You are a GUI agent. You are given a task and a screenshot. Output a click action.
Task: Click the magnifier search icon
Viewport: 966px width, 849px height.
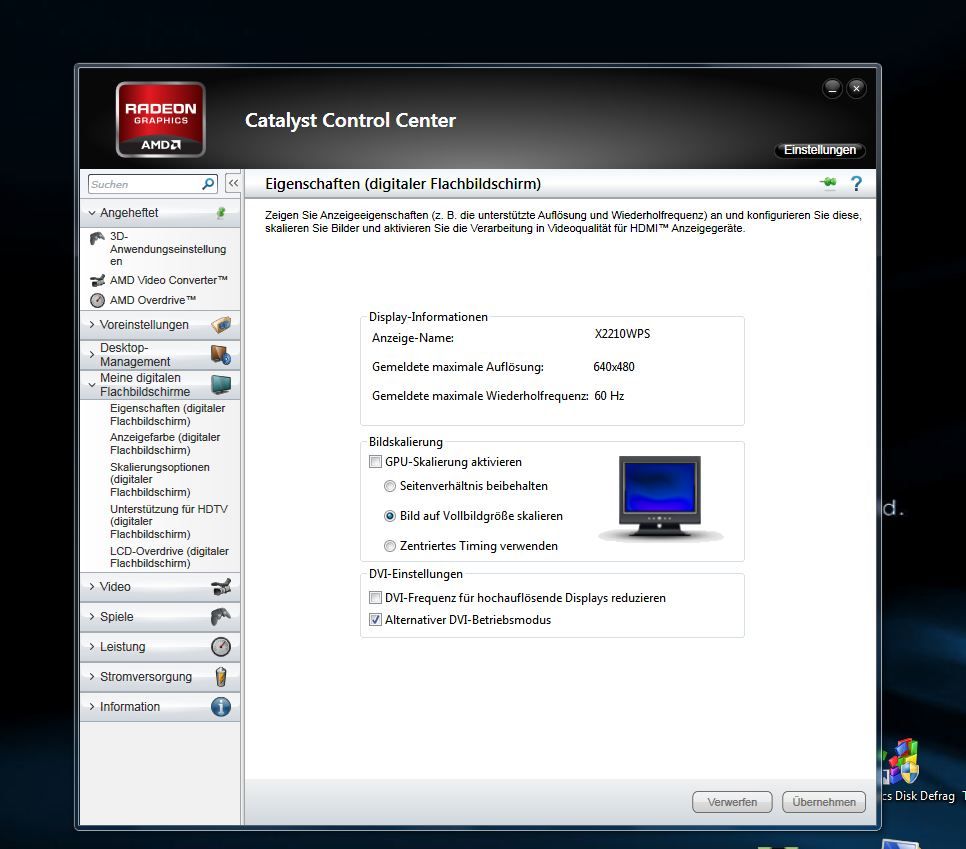208,184
